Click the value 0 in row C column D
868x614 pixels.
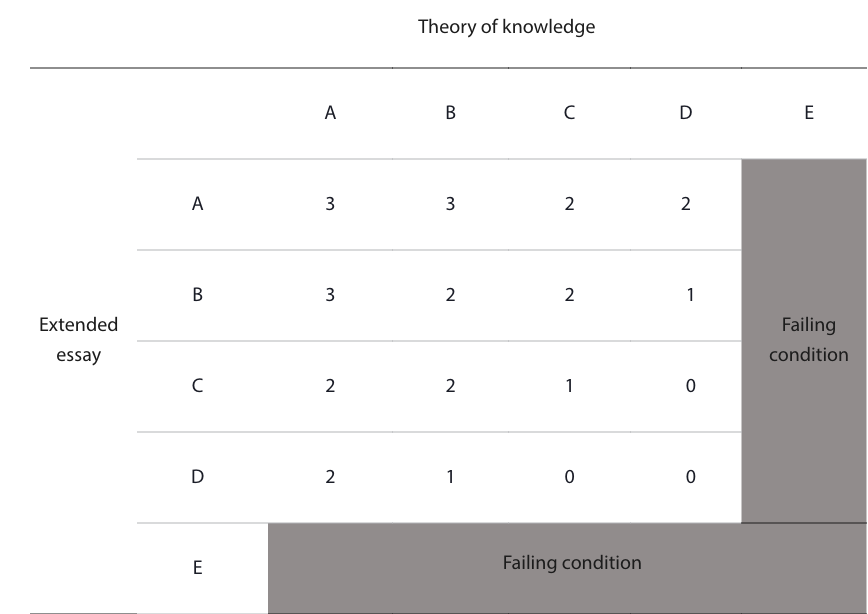click(x=690, y=386)
